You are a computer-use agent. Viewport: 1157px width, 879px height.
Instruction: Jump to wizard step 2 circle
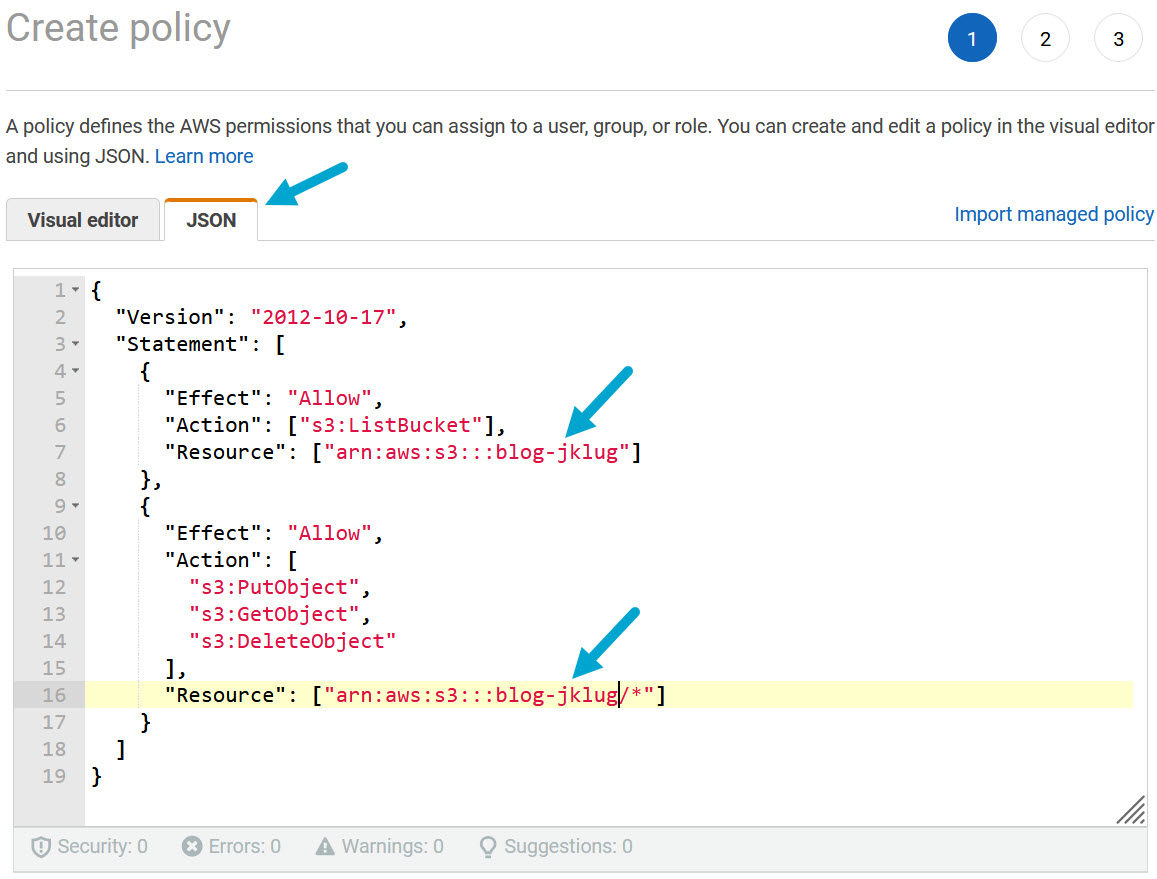[1045, 39]
